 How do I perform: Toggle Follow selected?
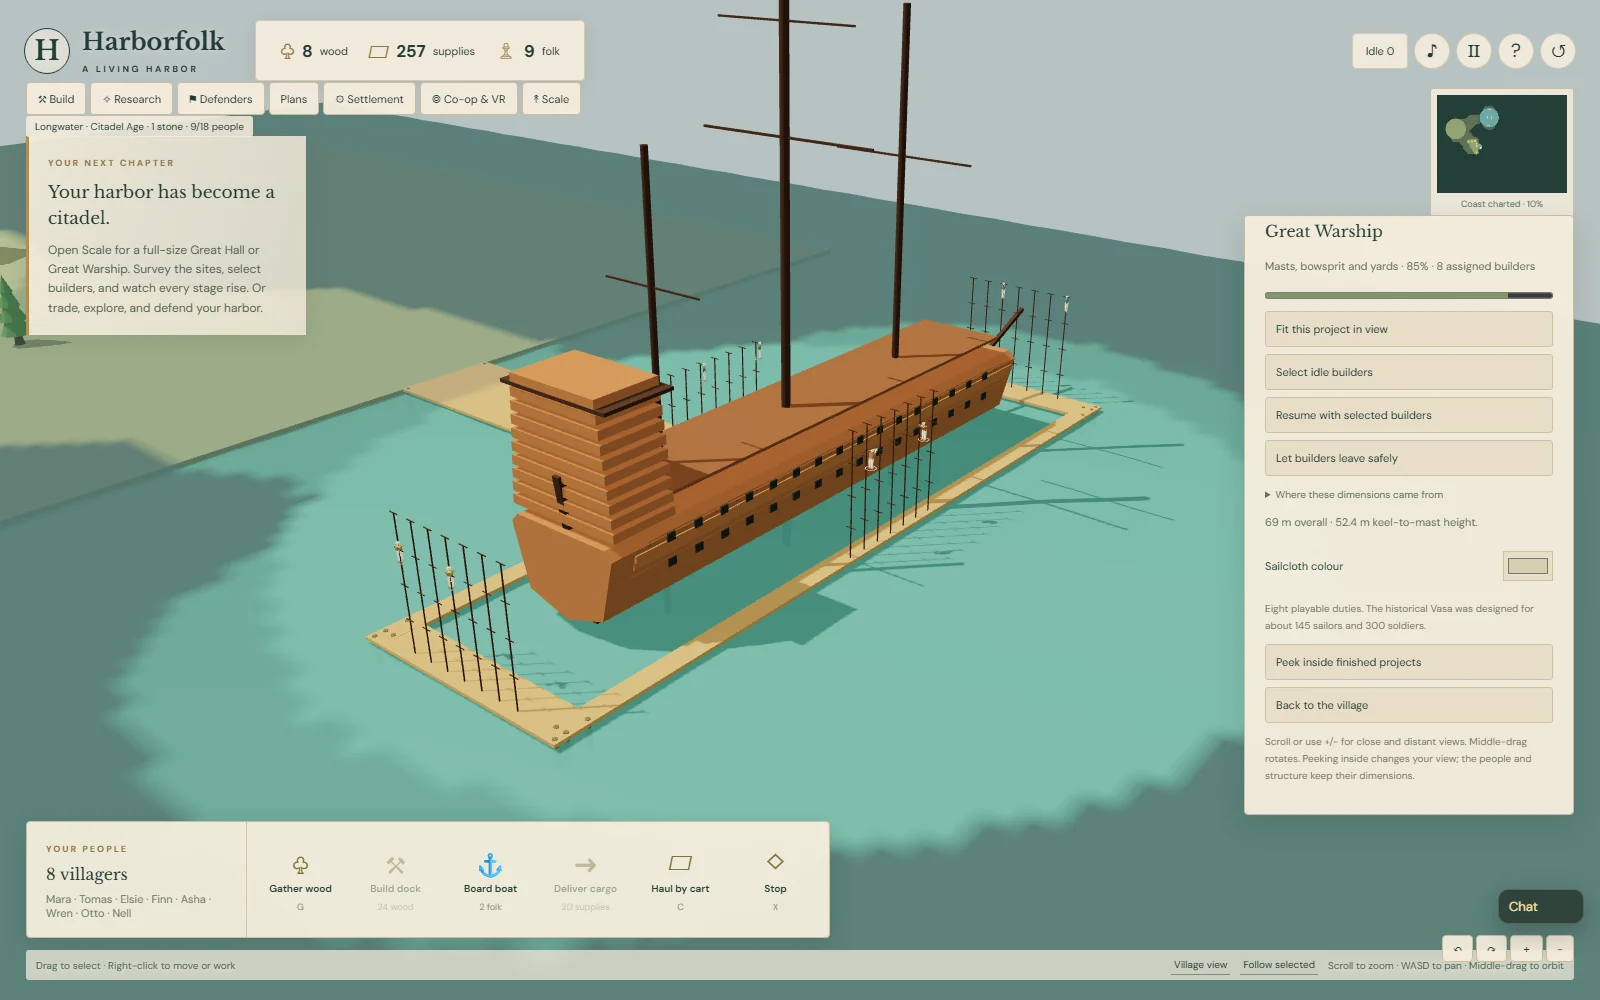(x=1279, y=965)
